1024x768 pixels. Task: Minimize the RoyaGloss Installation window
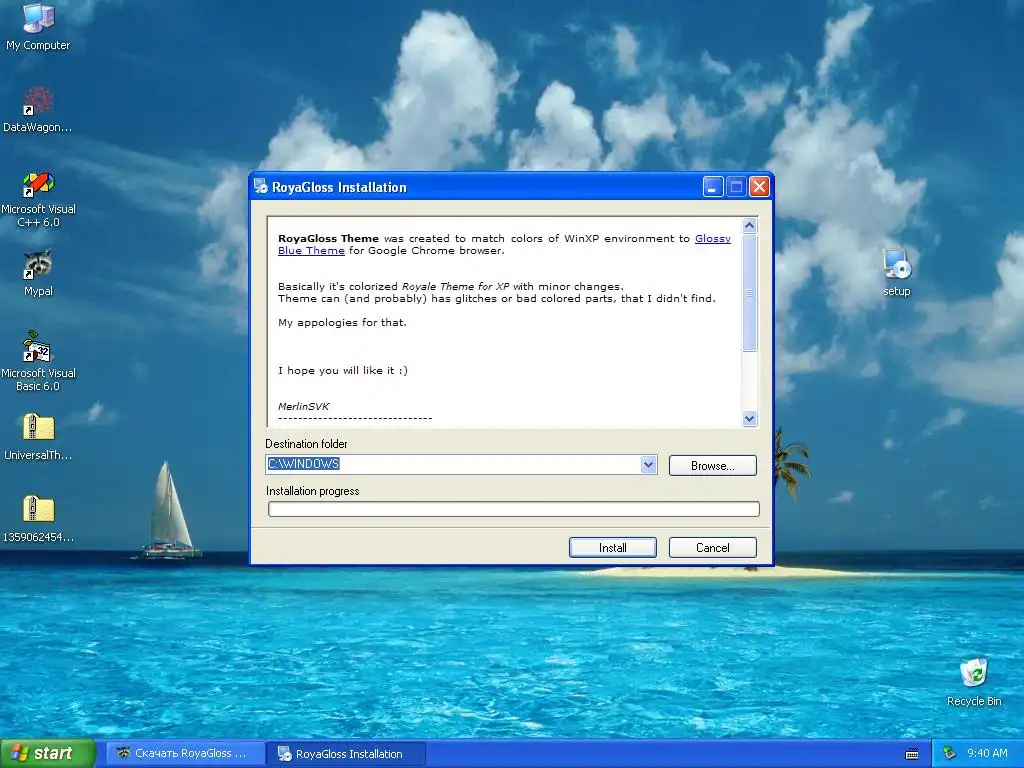point(712,187)
